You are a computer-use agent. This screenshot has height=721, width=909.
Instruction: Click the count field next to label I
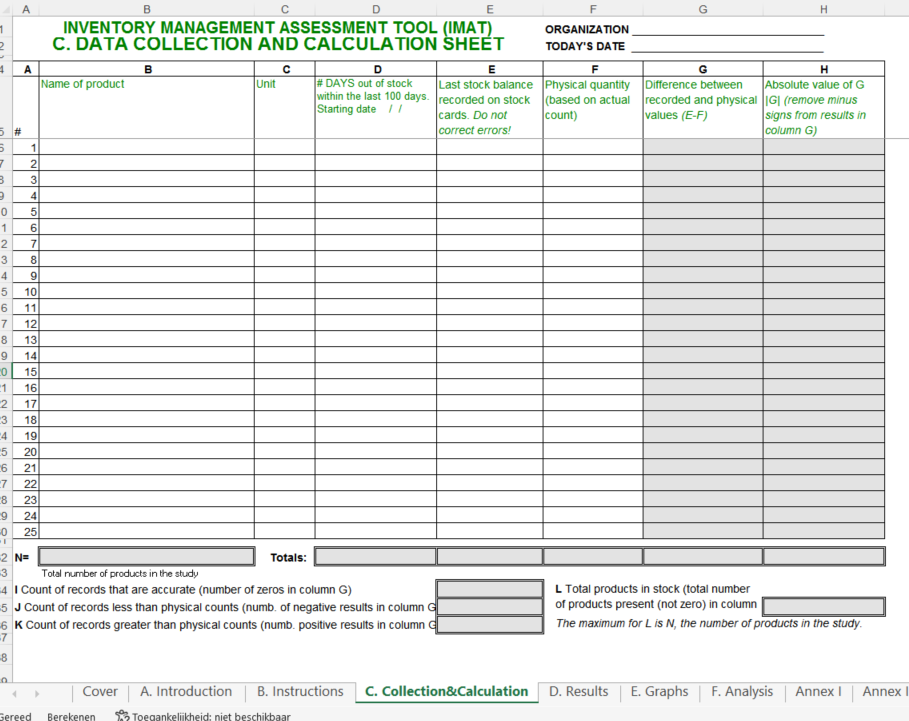(x=489, y=589)
